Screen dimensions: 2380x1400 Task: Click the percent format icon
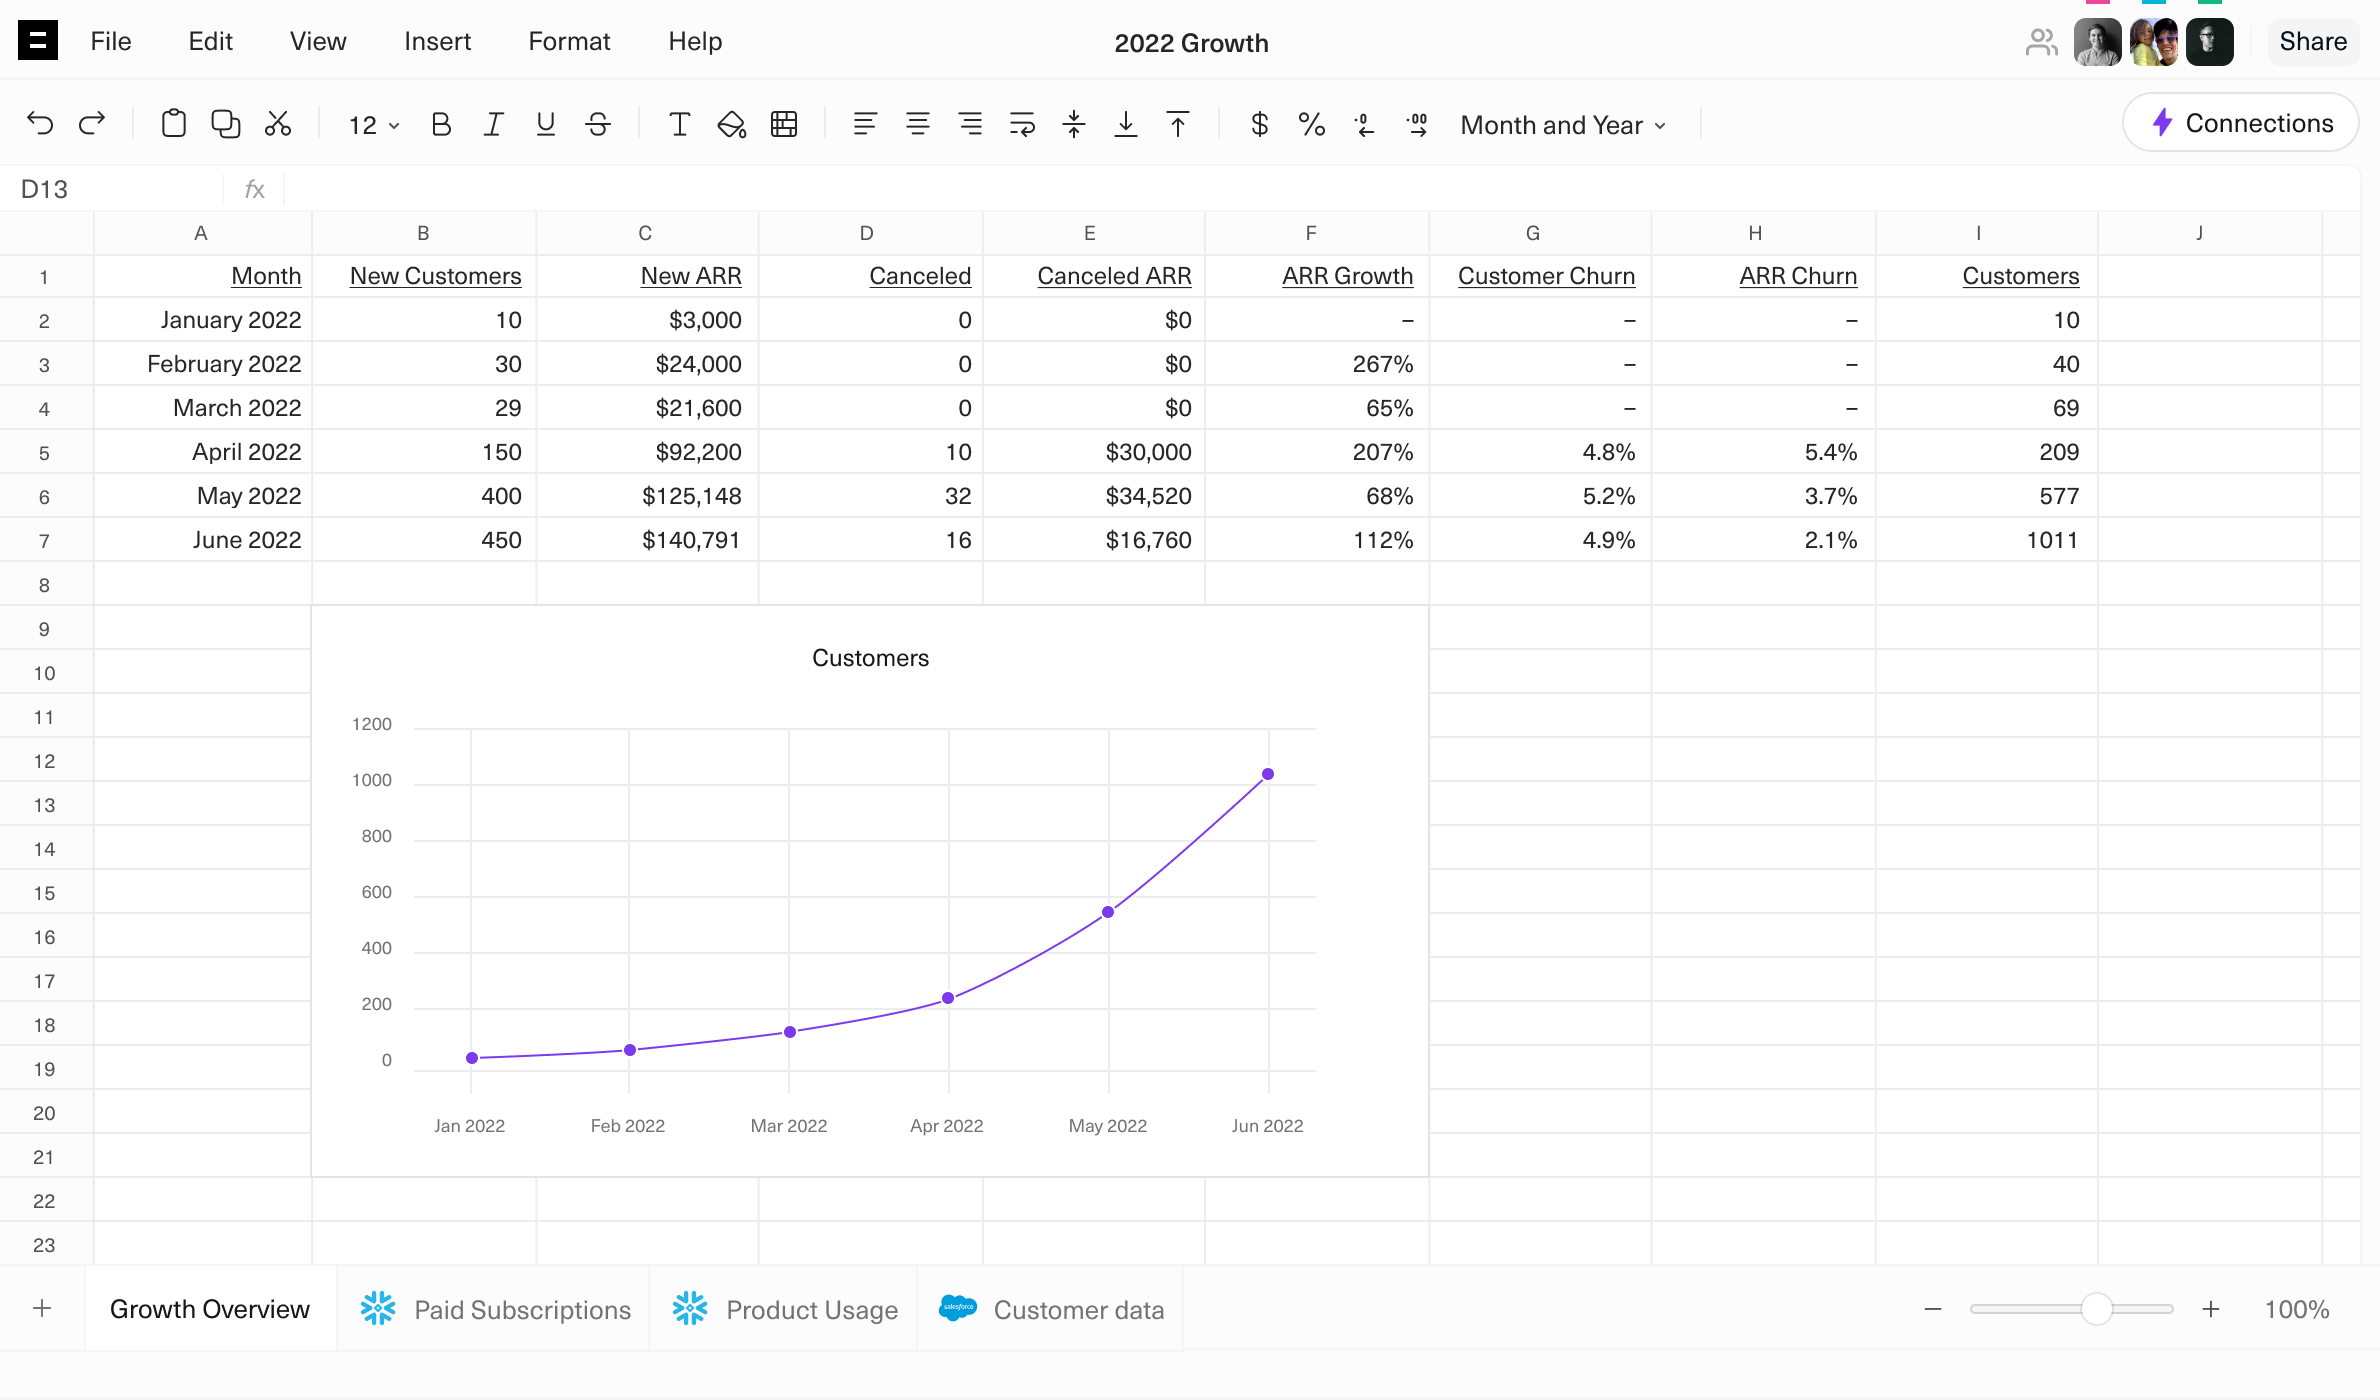point(1312,124)
